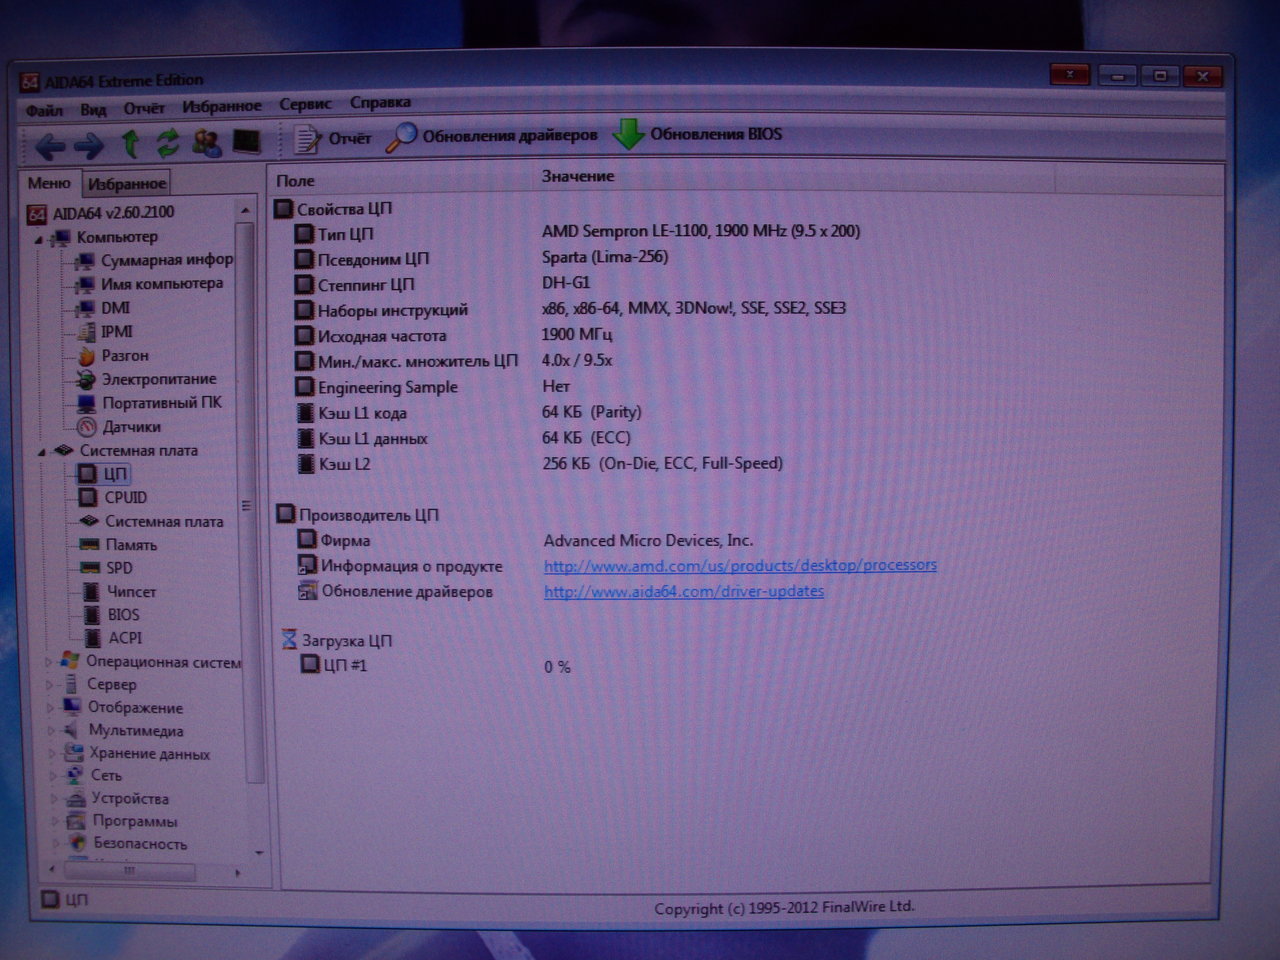The height and width of the screenshot is (960, 1280).
Task: Select the Исходная частота row
Action: pos(453,335)
